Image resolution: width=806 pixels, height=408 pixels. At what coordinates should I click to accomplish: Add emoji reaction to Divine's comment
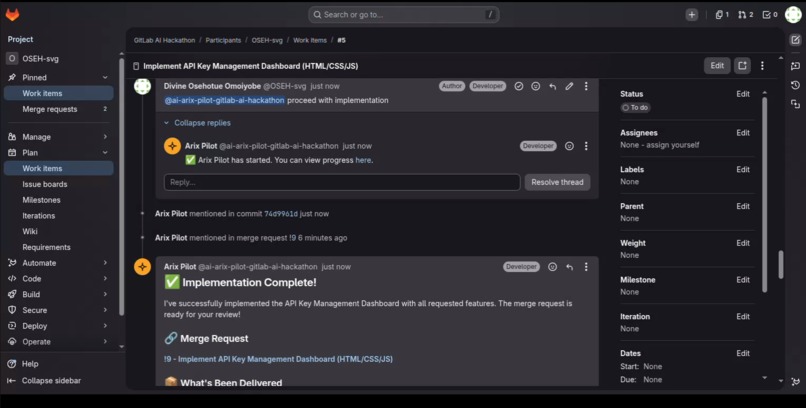[536, 86]
